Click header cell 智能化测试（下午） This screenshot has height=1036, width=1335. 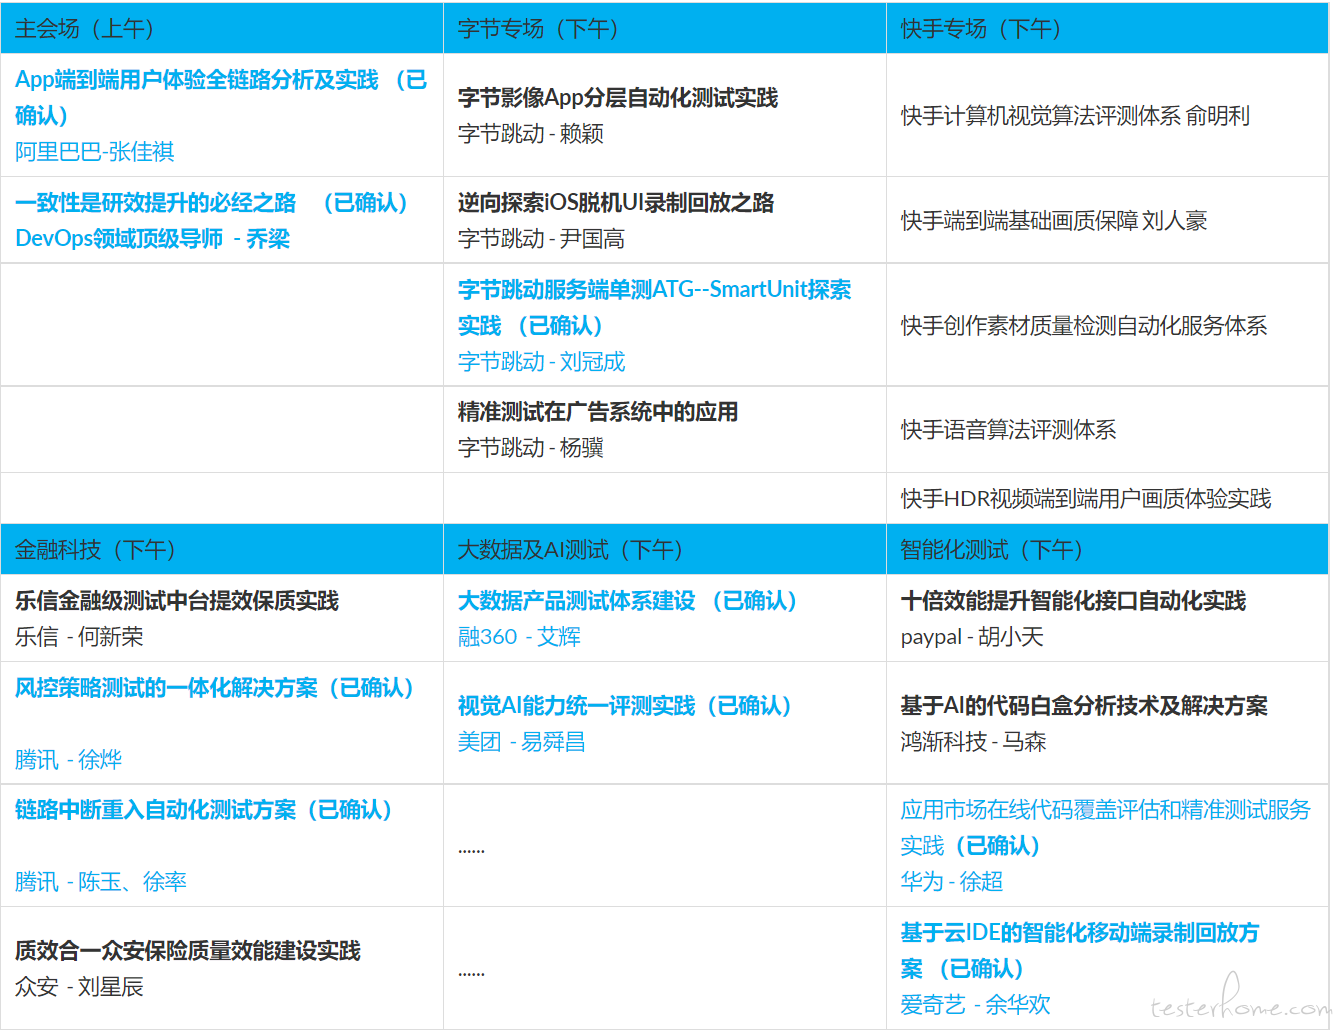[x=1107, y=549]
